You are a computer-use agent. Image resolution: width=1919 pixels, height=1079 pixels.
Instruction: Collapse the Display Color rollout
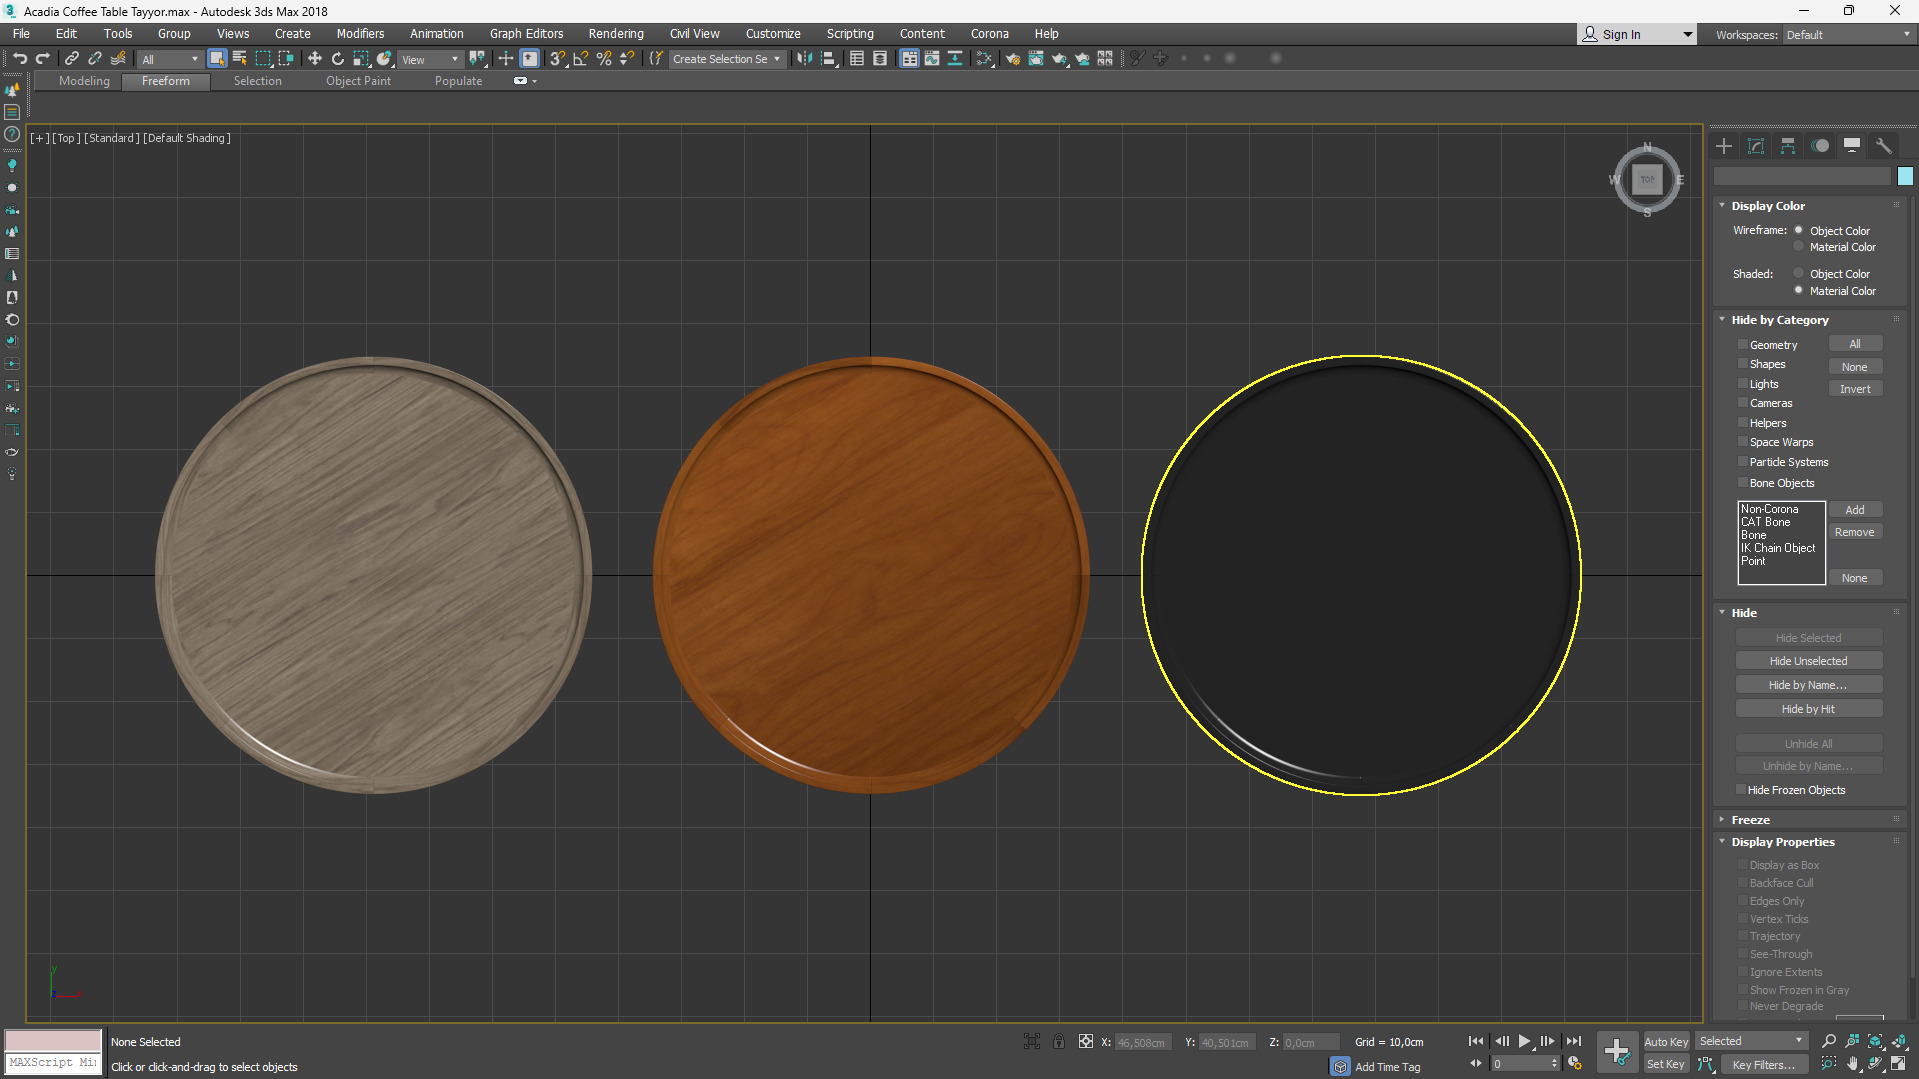(1768, 206)
